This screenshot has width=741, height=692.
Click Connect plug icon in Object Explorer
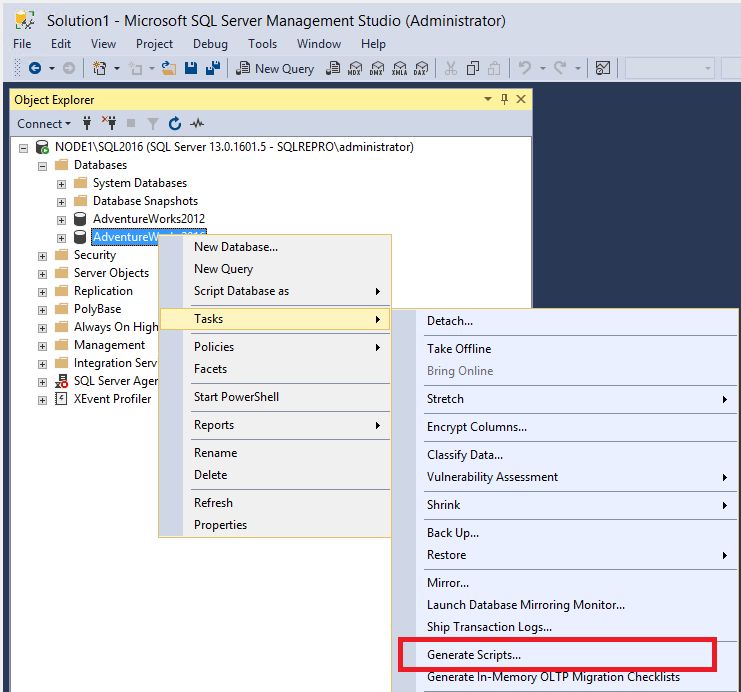click(87, 123)
